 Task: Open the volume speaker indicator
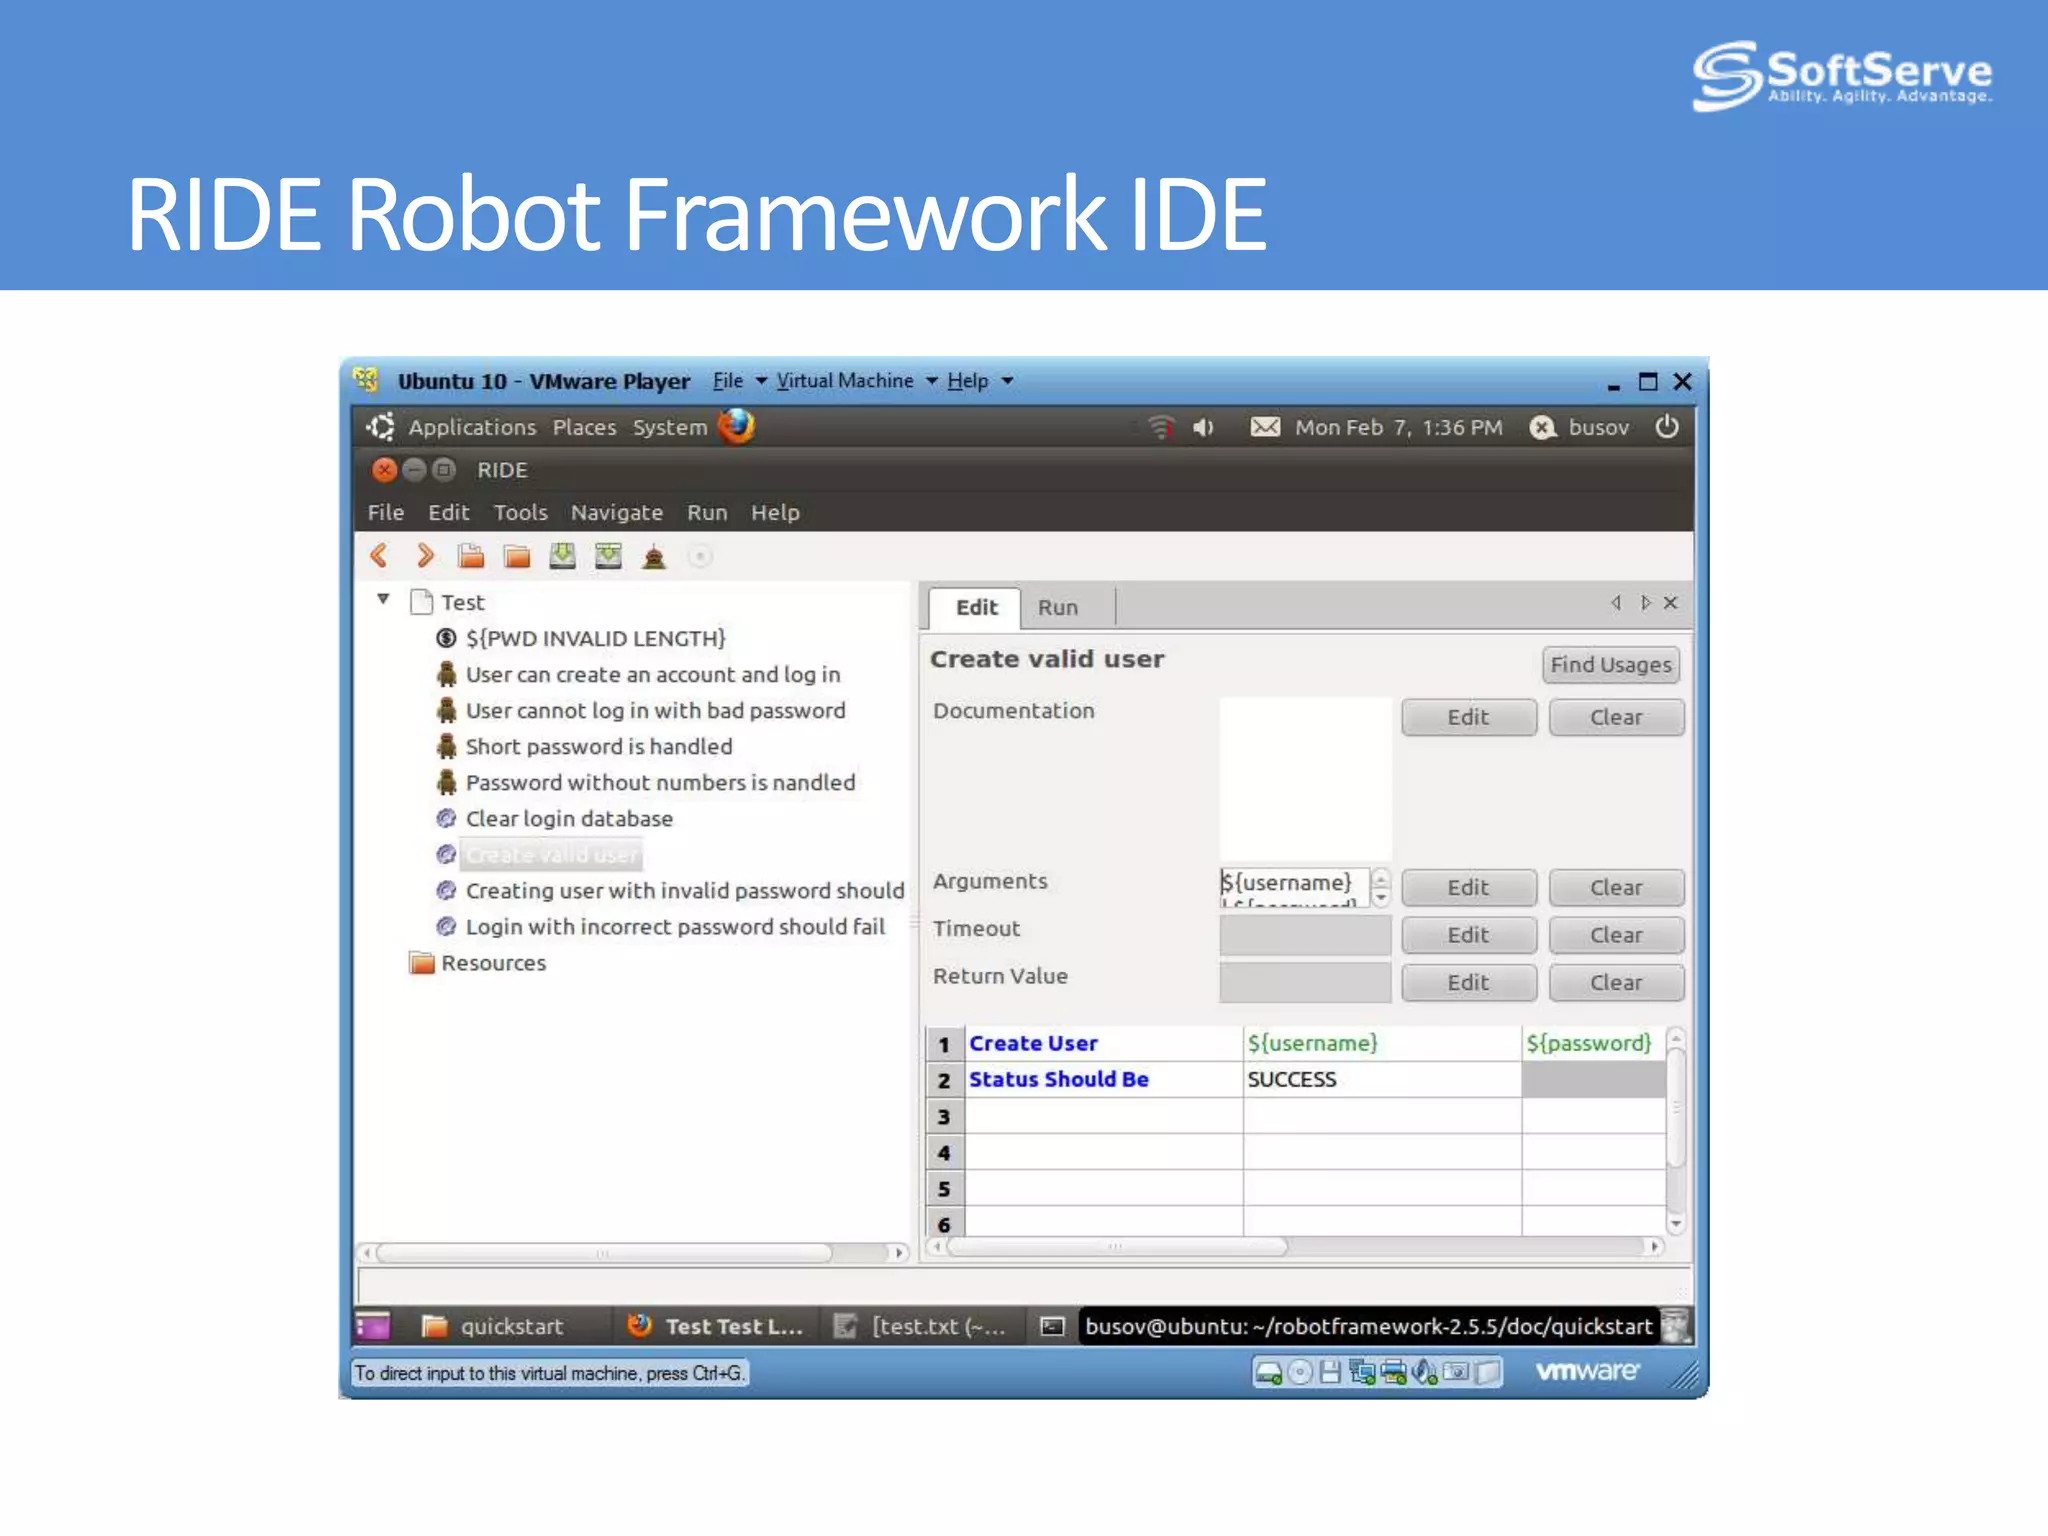coord(1203,428)
